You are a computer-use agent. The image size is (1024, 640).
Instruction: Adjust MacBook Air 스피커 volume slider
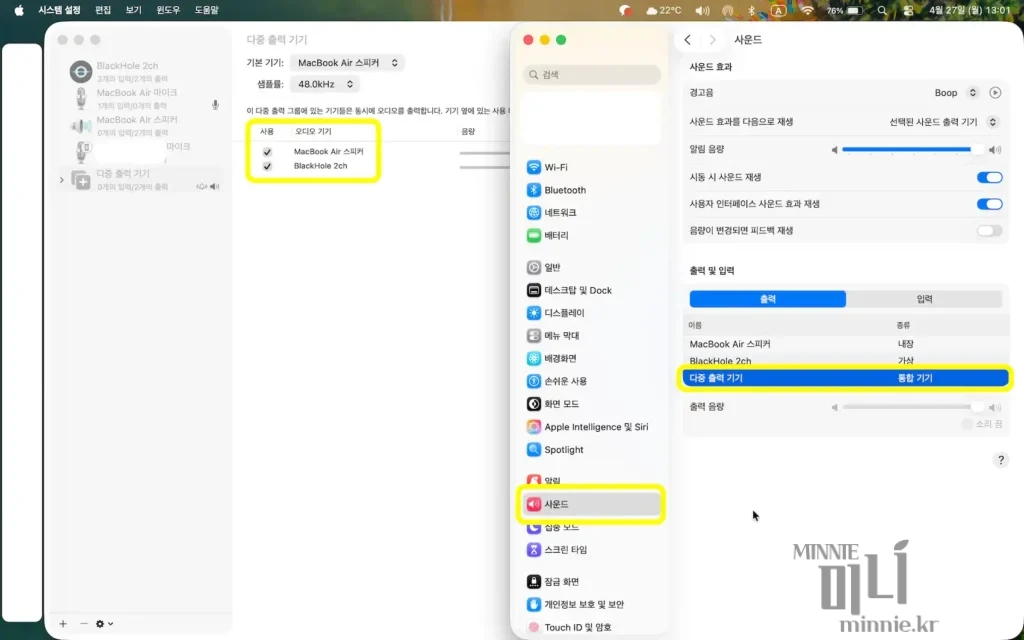point(485,153)
